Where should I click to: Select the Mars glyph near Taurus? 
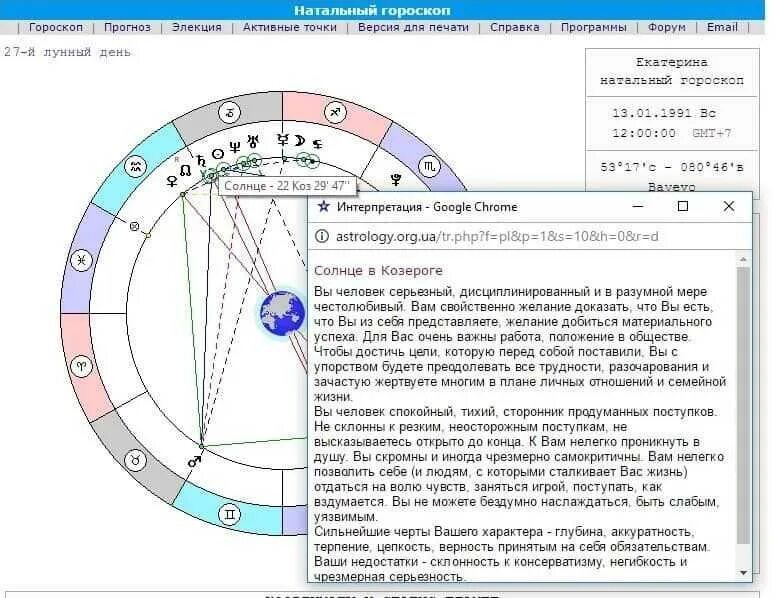coord(195,462)
